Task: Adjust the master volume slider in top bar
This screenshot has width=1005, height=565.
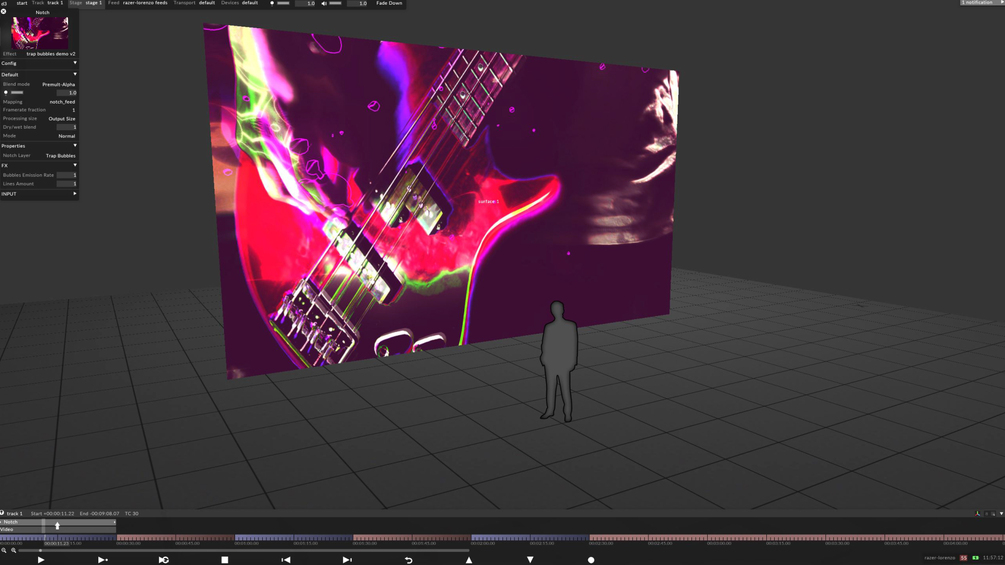Action: pyautogui.click(x=335, y=3)
